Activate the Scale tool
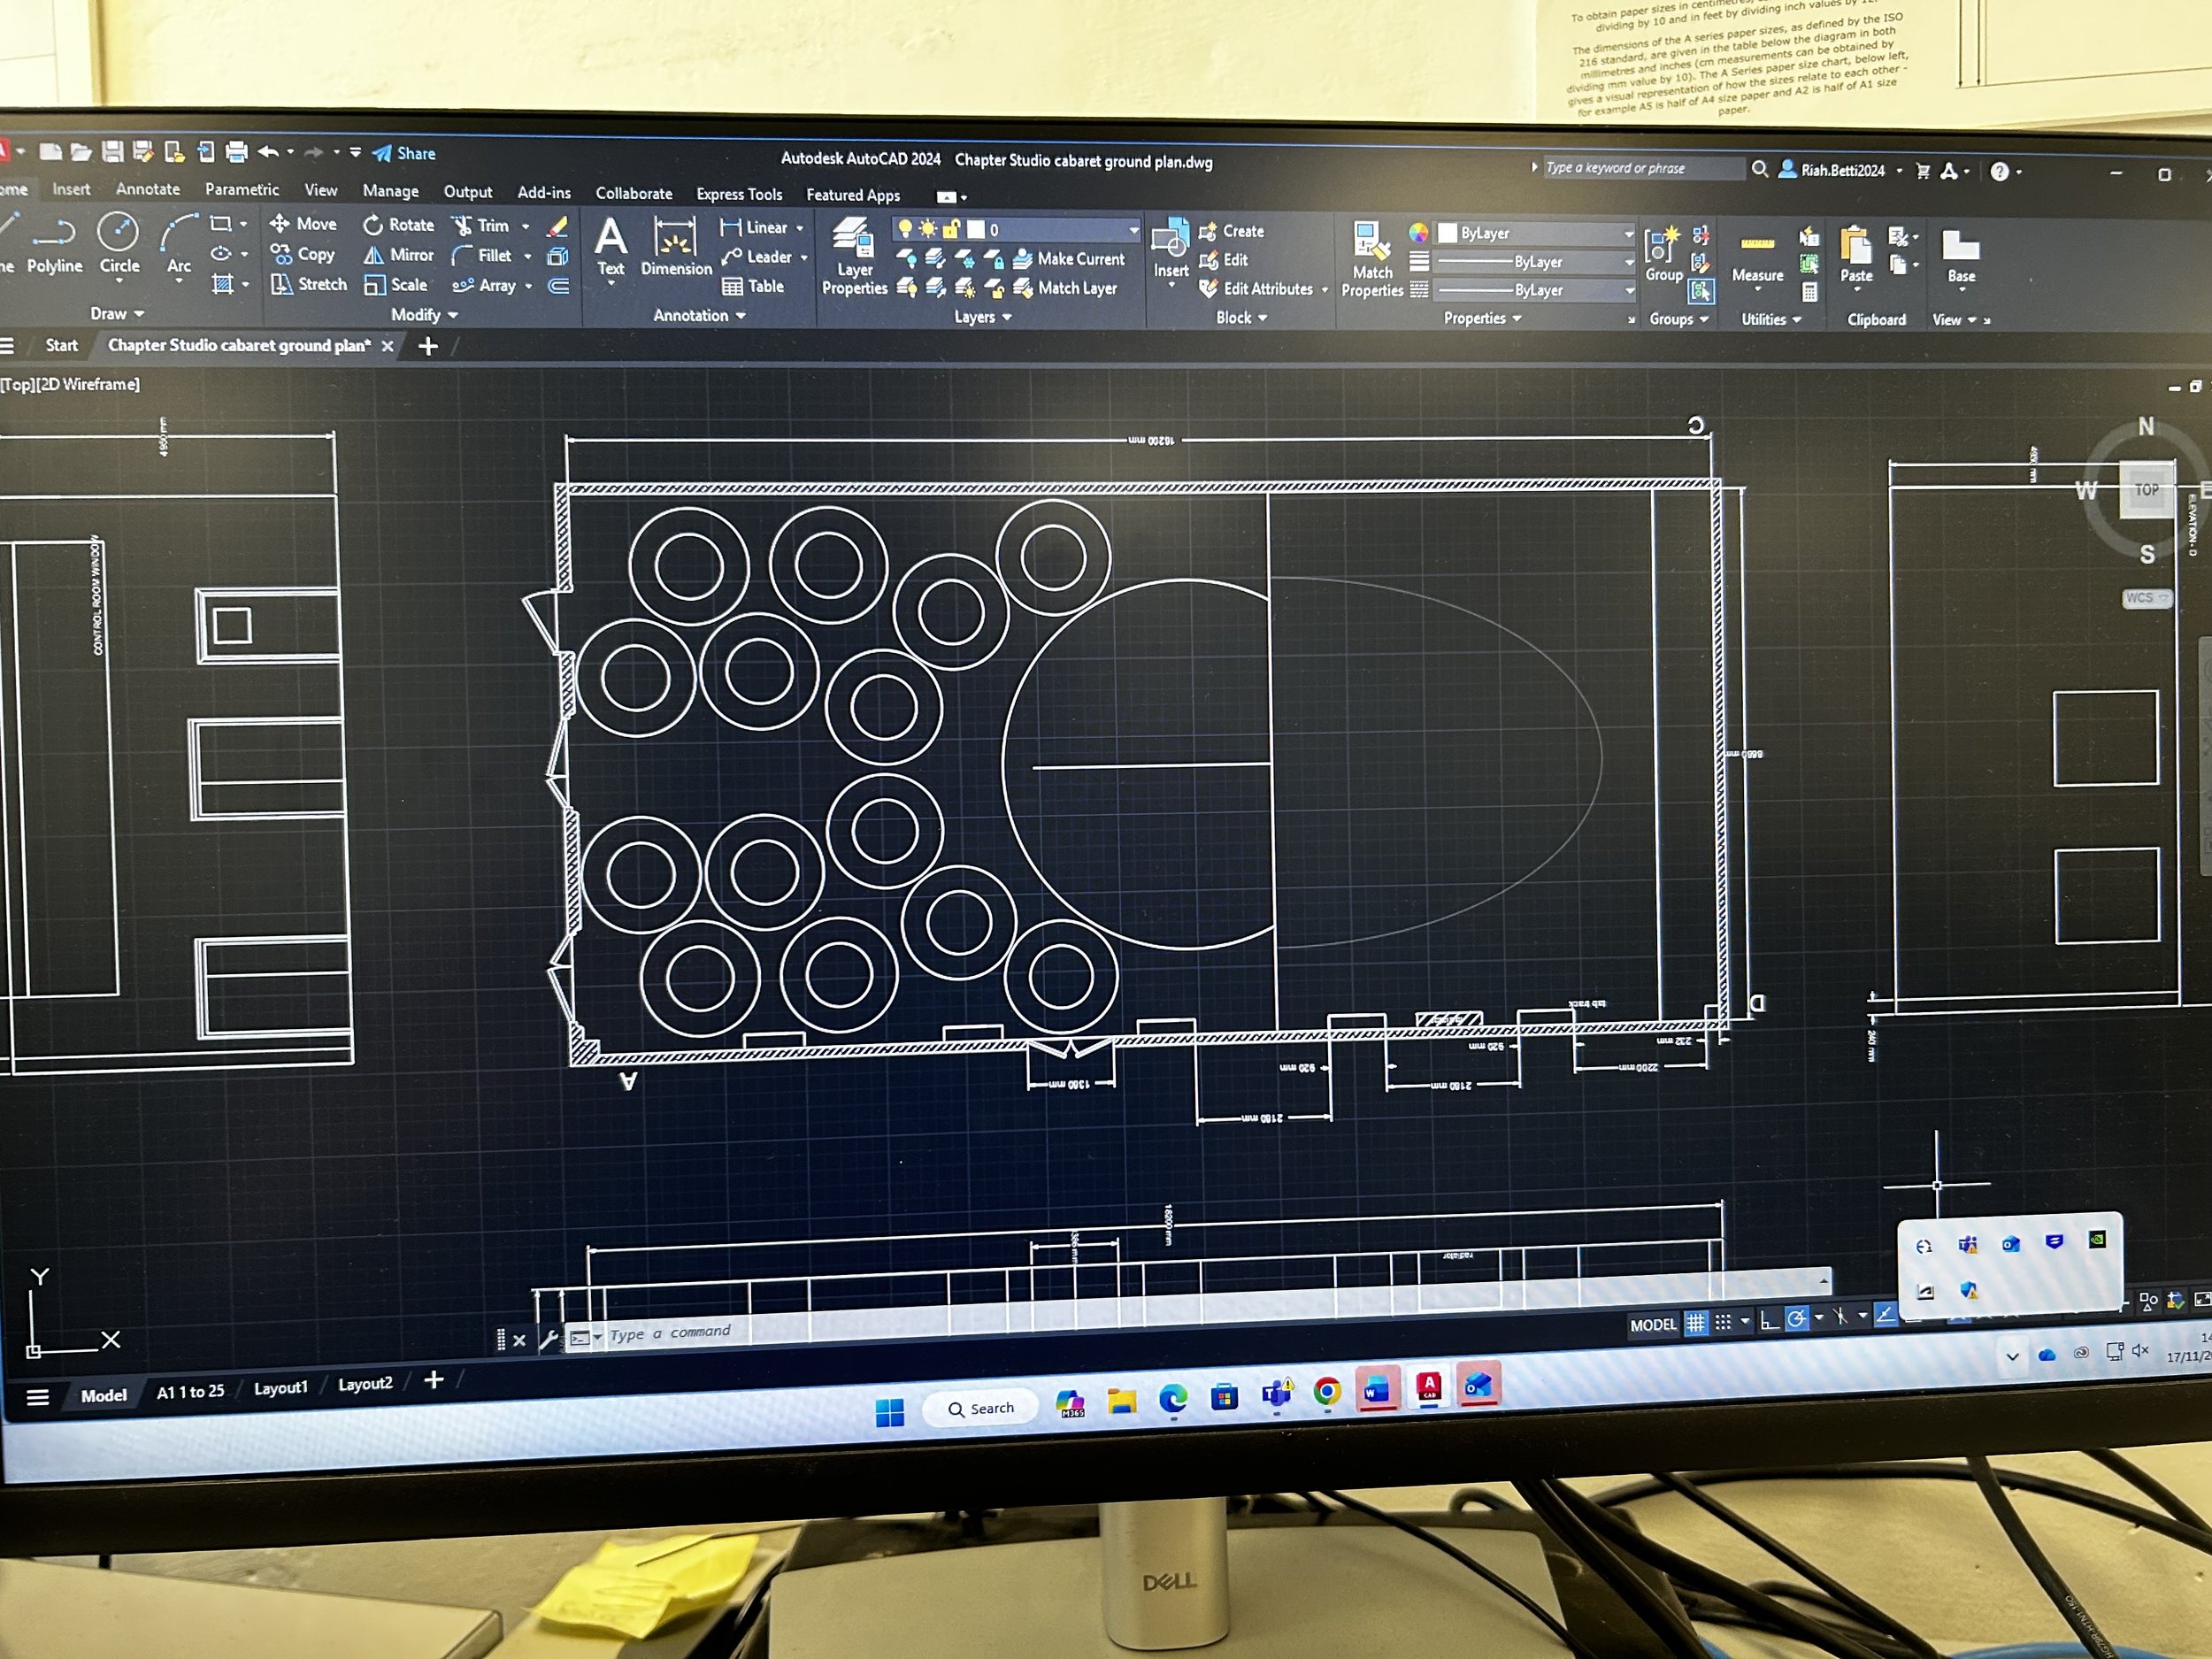The image size is (2212, 1659). click(396, 285)
